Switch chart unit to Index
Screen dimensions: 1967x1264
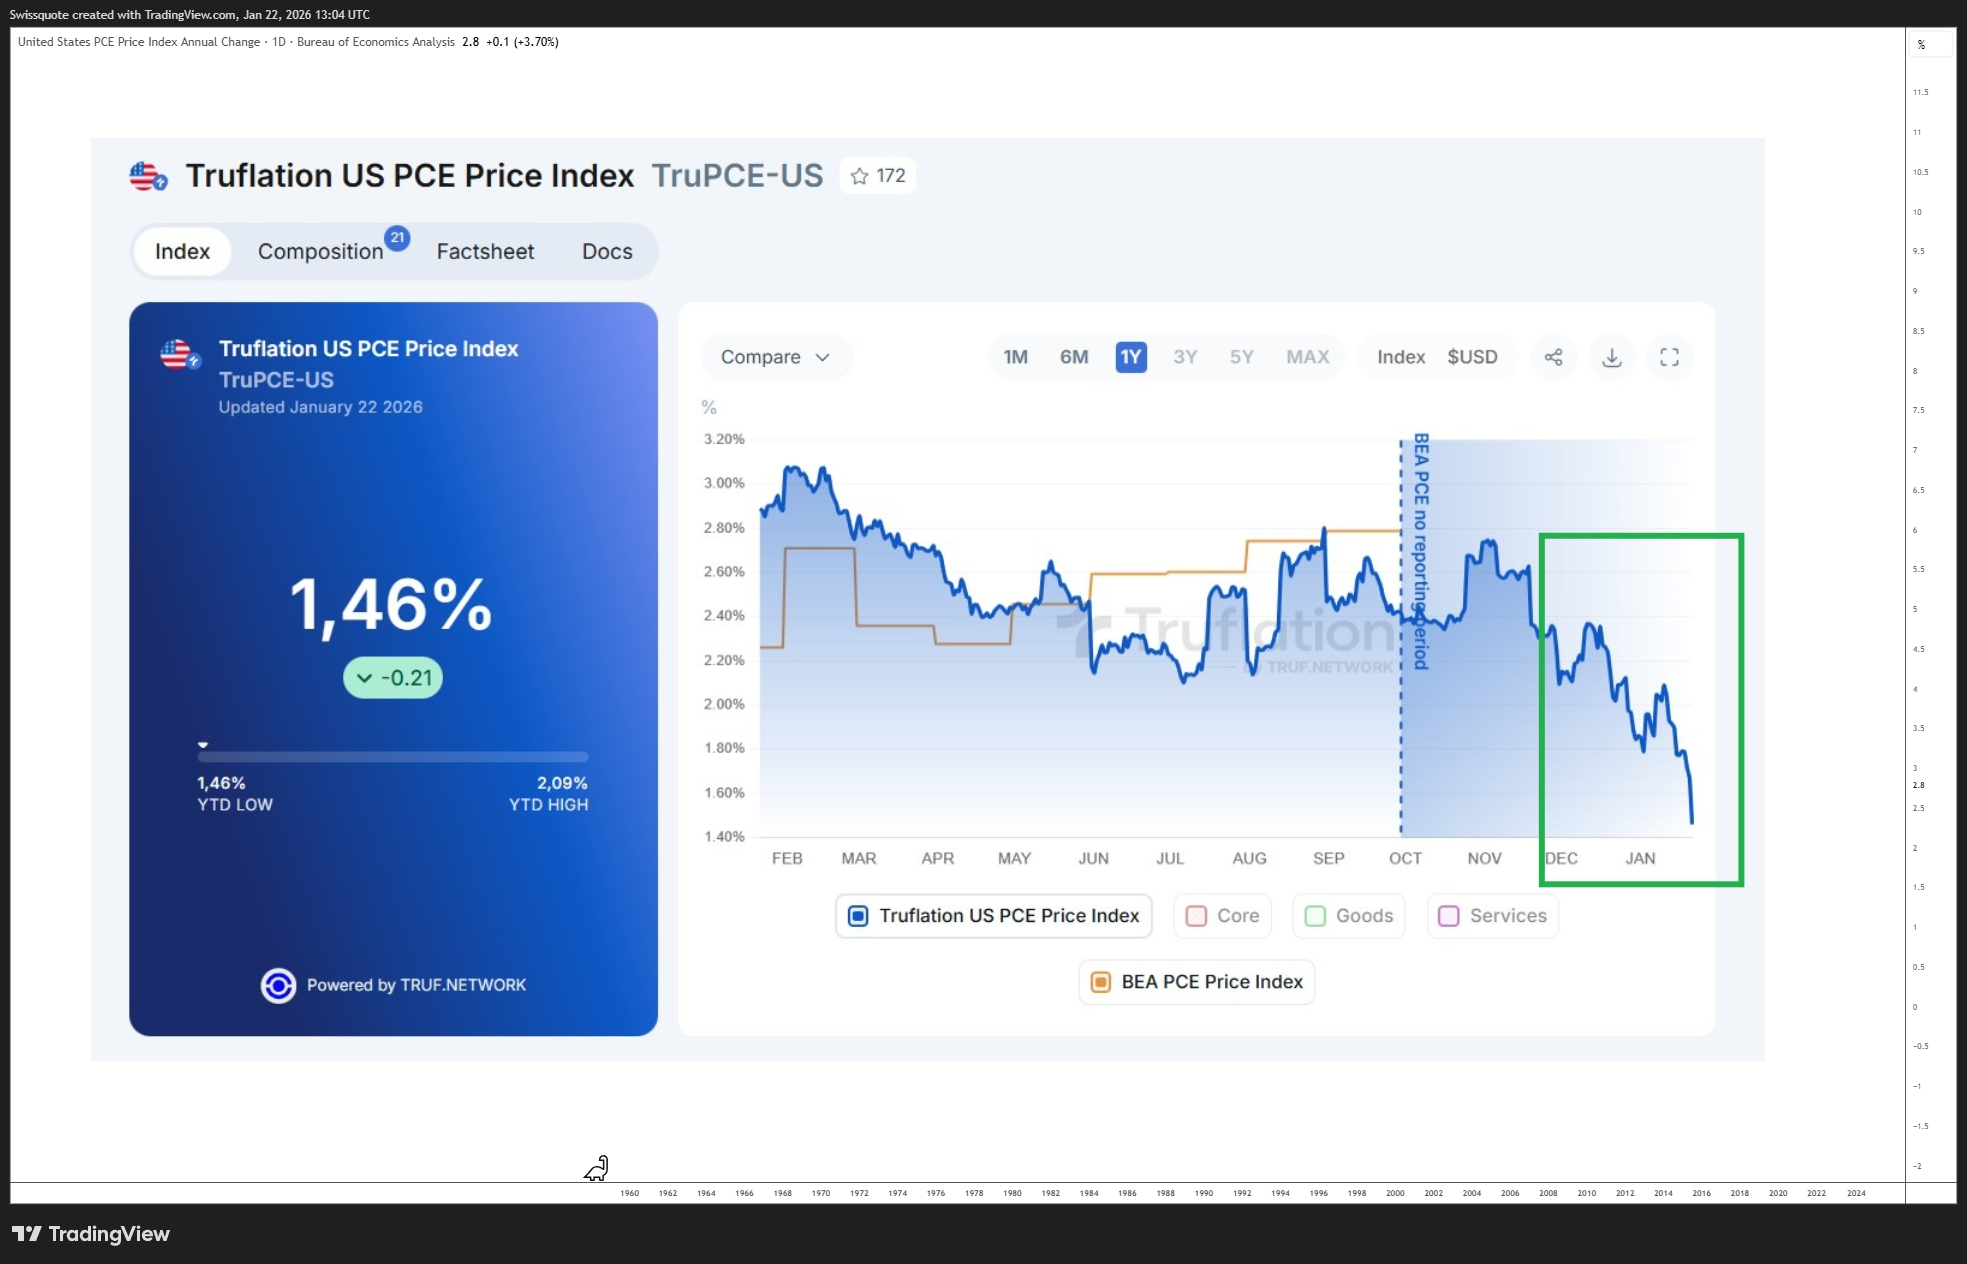(1401, 357)
